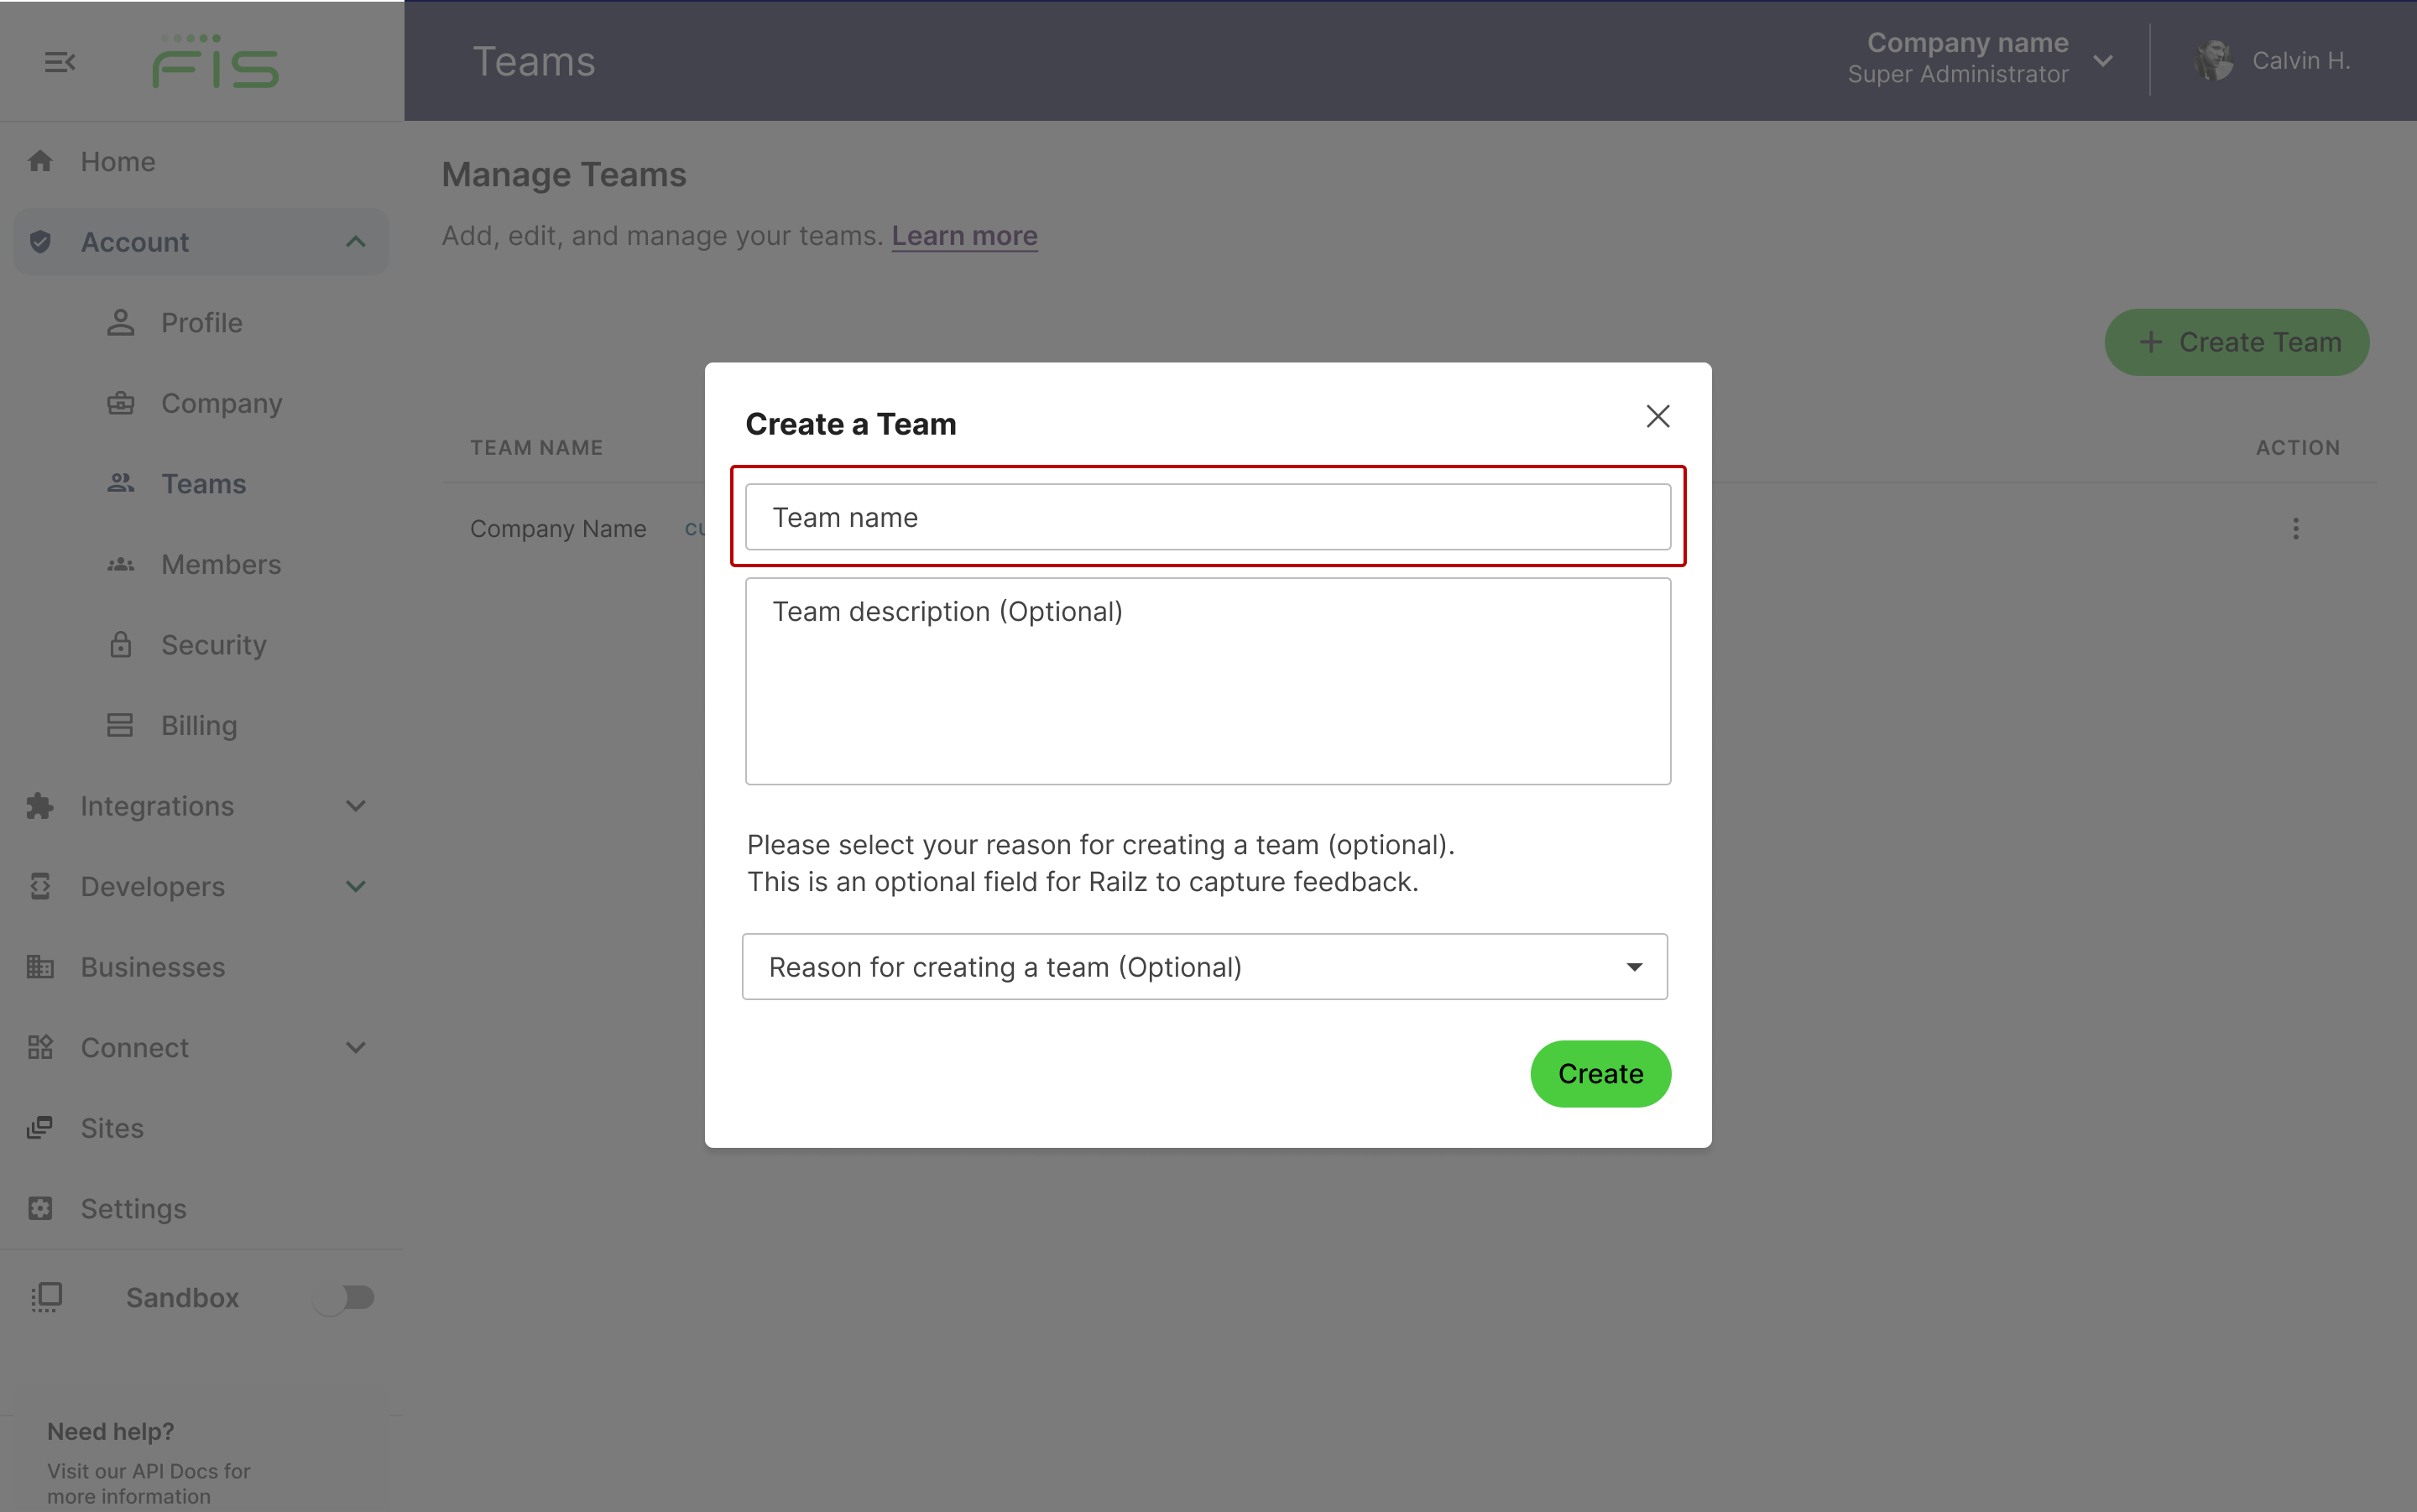Click the Create team button
This screenshot has height=1512, width=2417.
tap(1599, 1073)
